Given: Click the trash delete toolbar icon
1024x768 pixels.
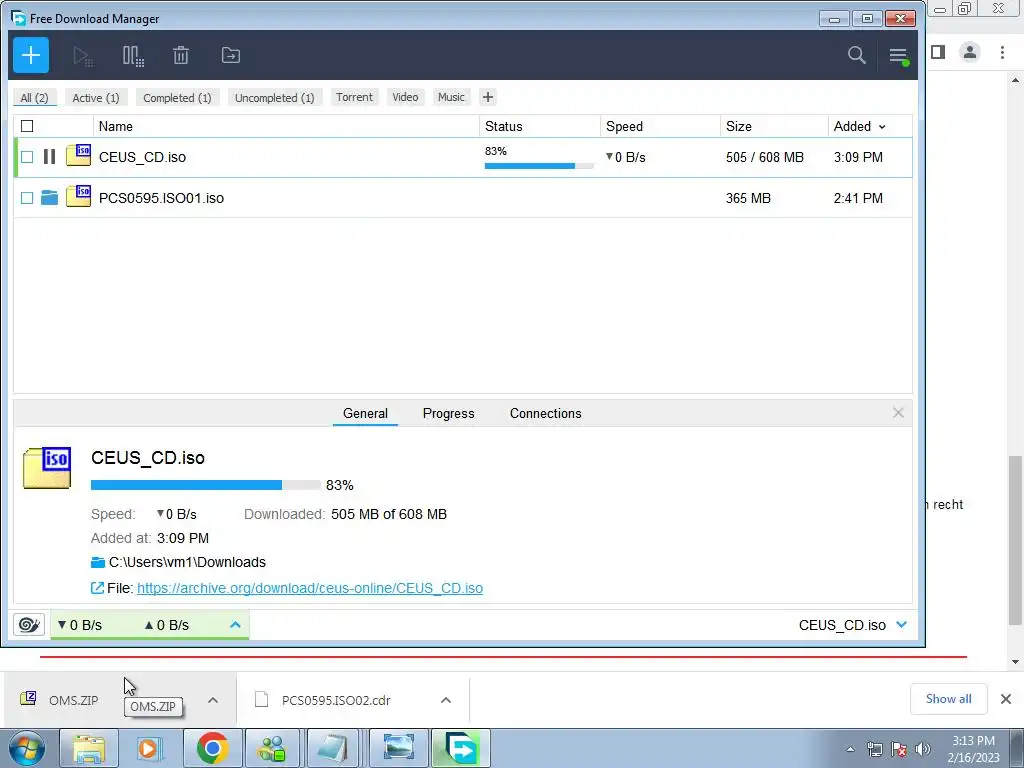Looking at the screenshot, I should click(181, 56).
